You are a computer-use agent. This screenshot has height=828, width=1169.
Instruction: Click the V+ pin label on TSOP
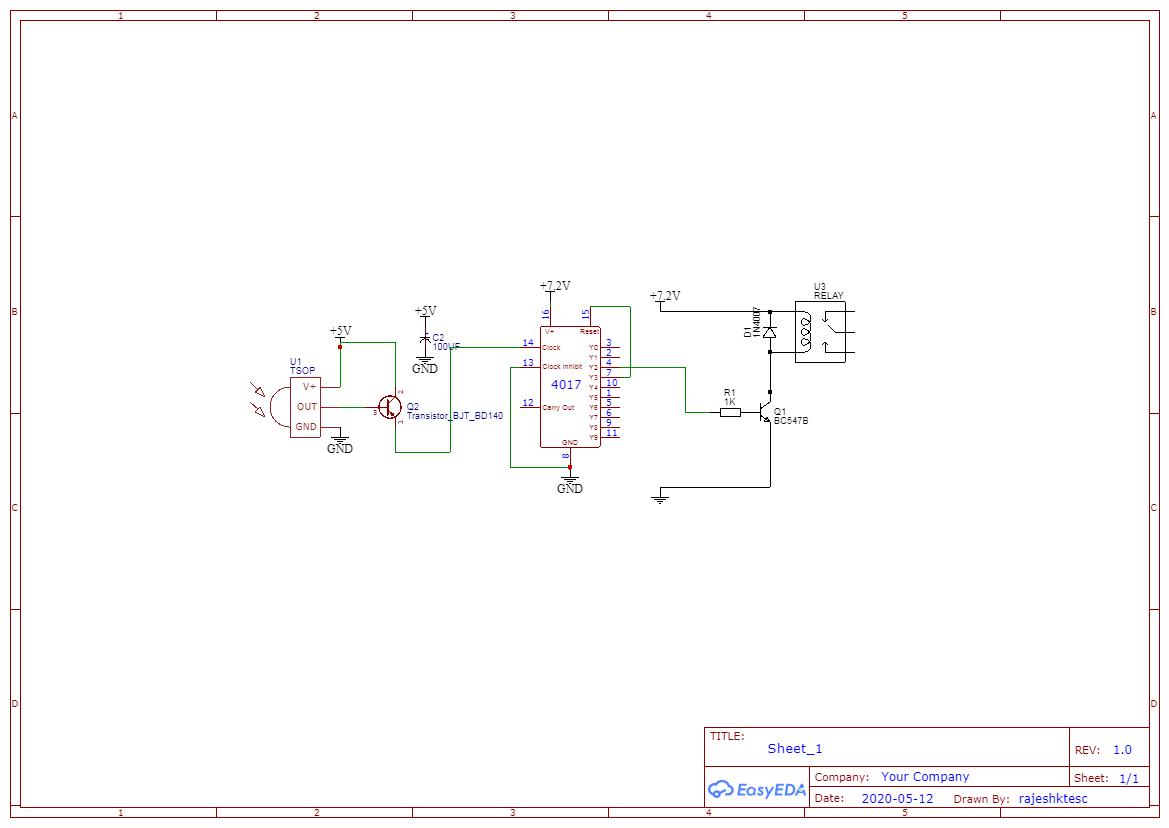[309, 387]
